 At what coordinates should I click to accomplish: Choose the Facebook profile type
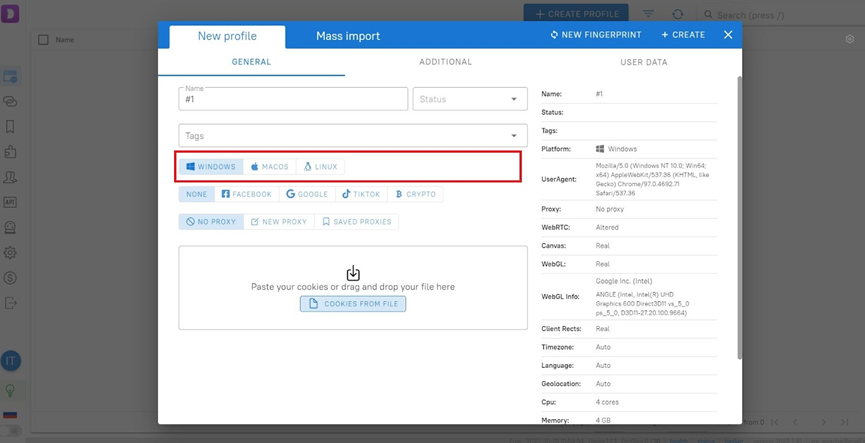[247, 194]
